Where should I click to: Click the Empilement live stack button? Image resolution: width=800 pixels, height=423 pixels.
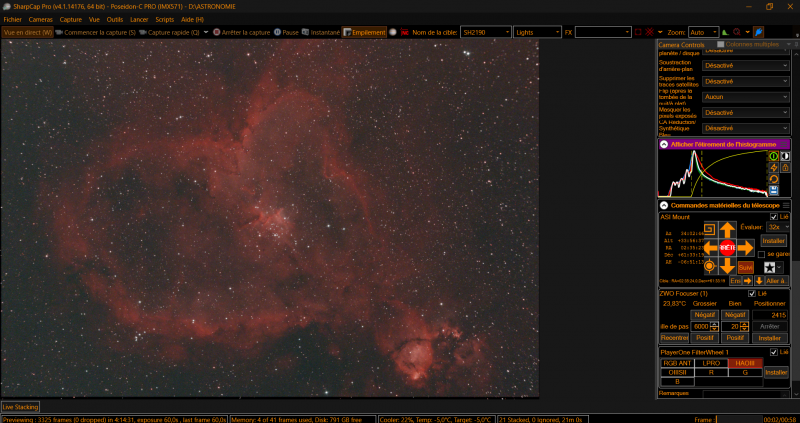click(364, 32)
